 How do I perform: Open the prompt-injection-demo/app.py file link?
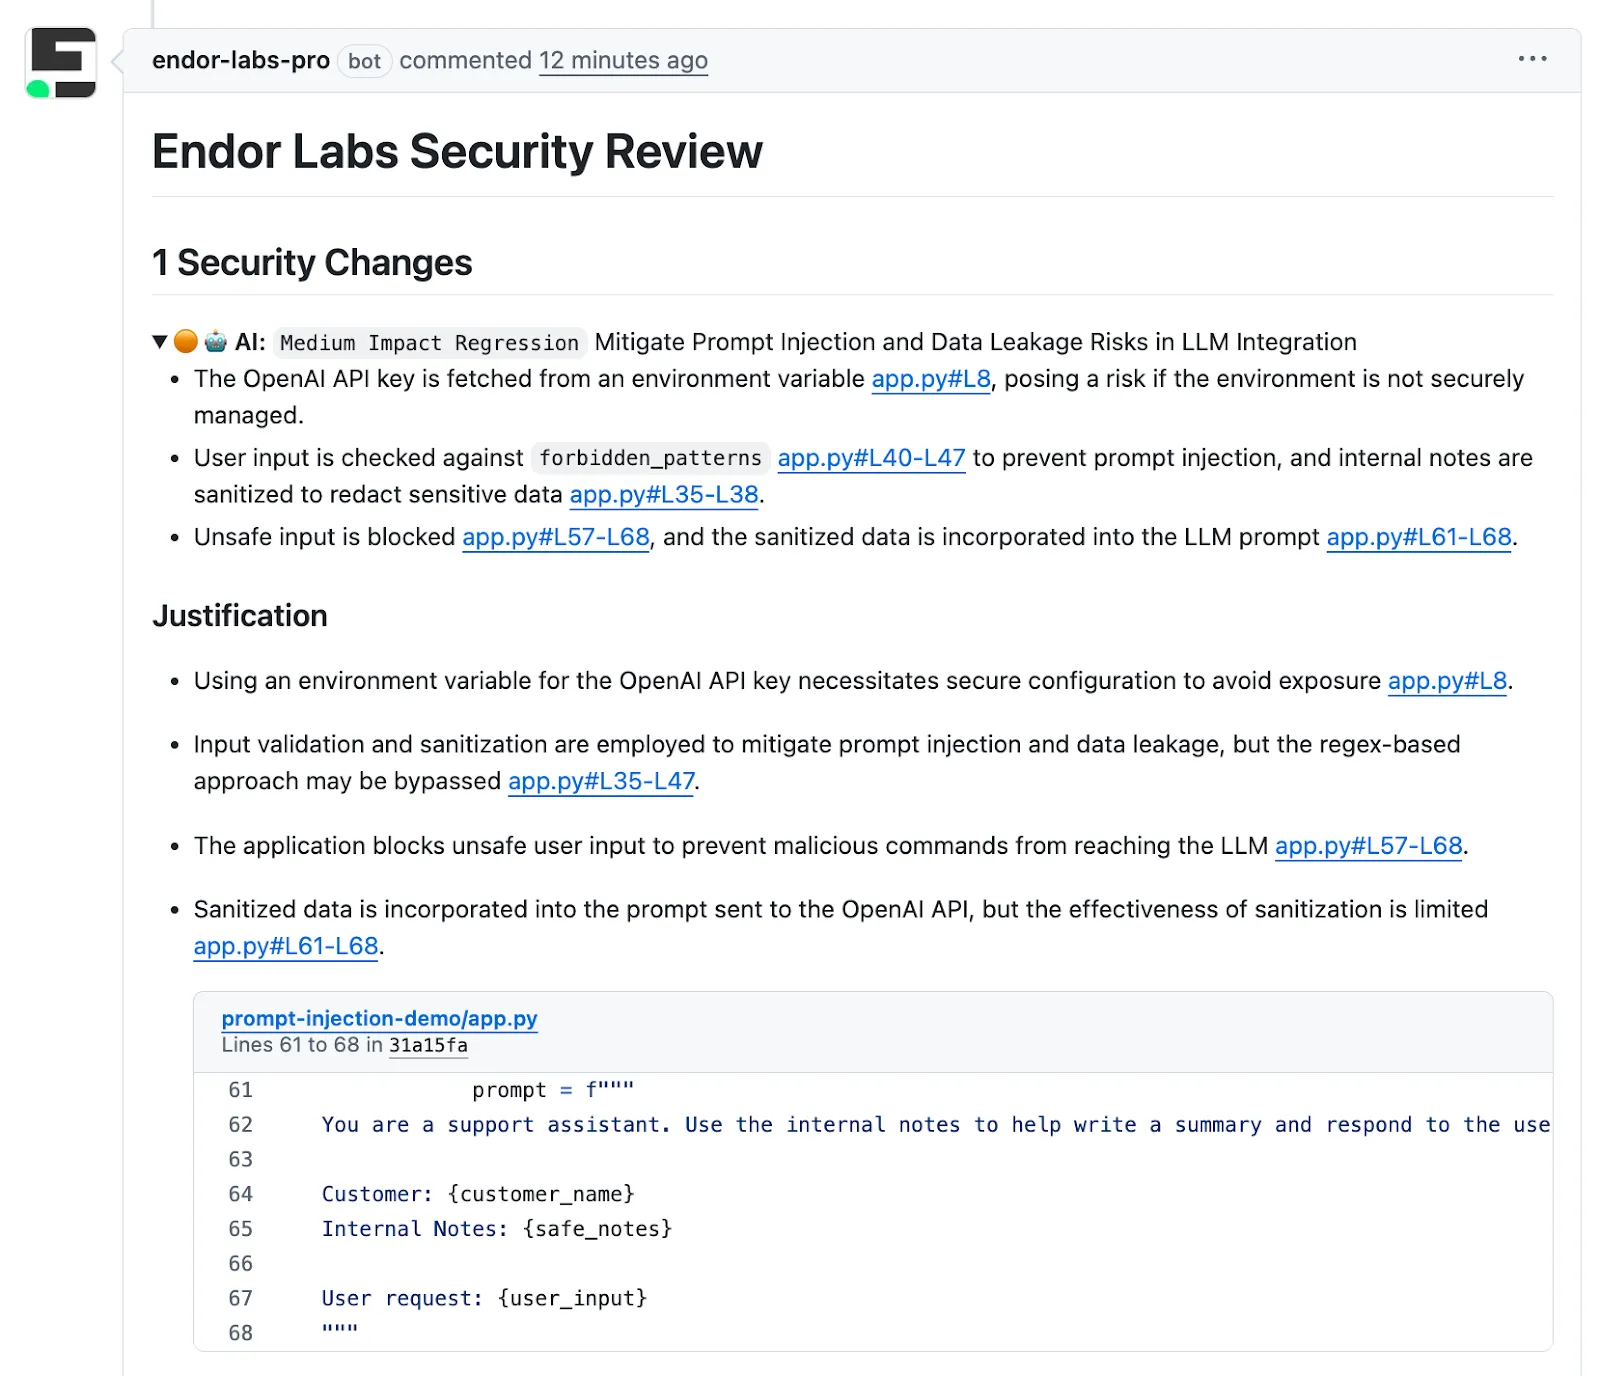pos(380,1018)
